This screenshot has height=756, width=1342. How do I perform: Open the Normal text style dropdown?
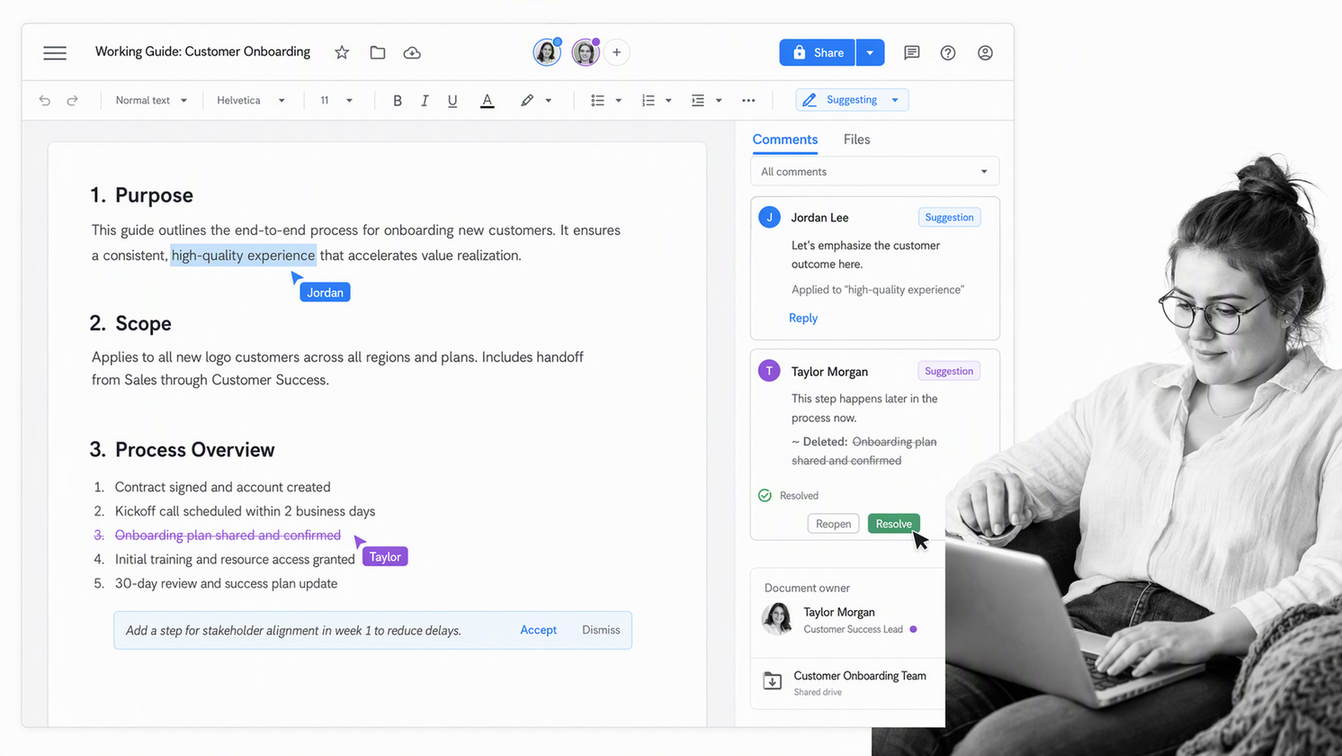click(151, 100)
